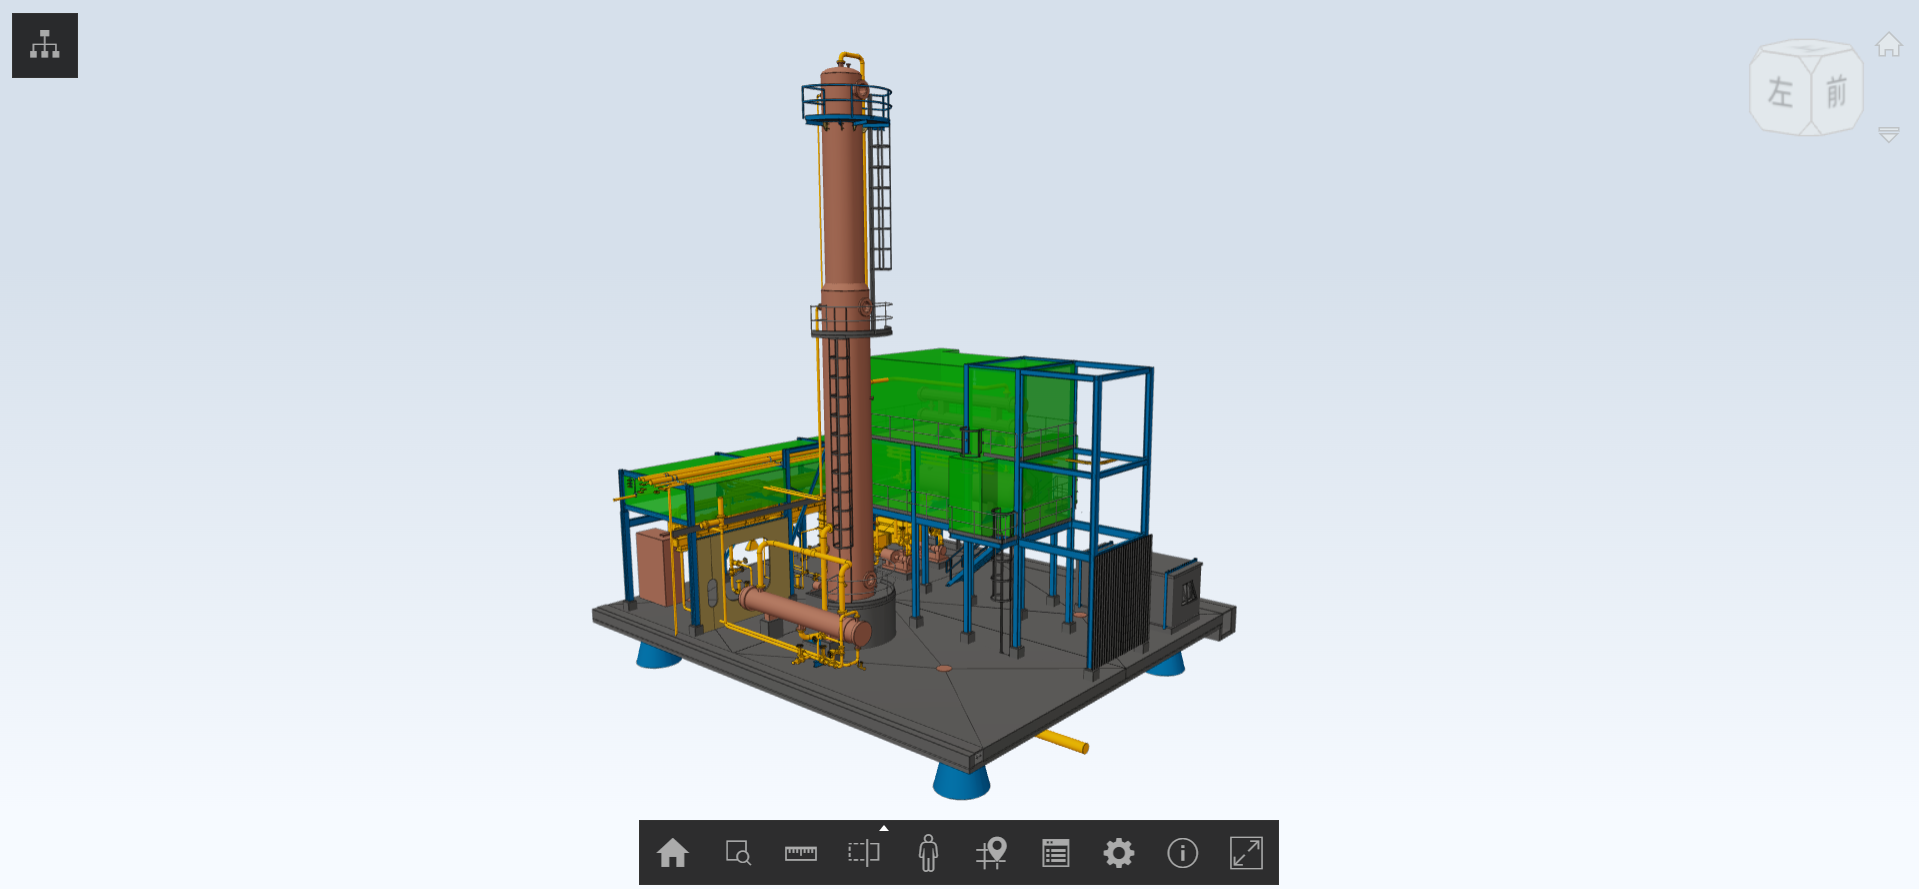1919x889 pixels.
Task: Open the model structure tree panel
Action: tap(45, 45)
